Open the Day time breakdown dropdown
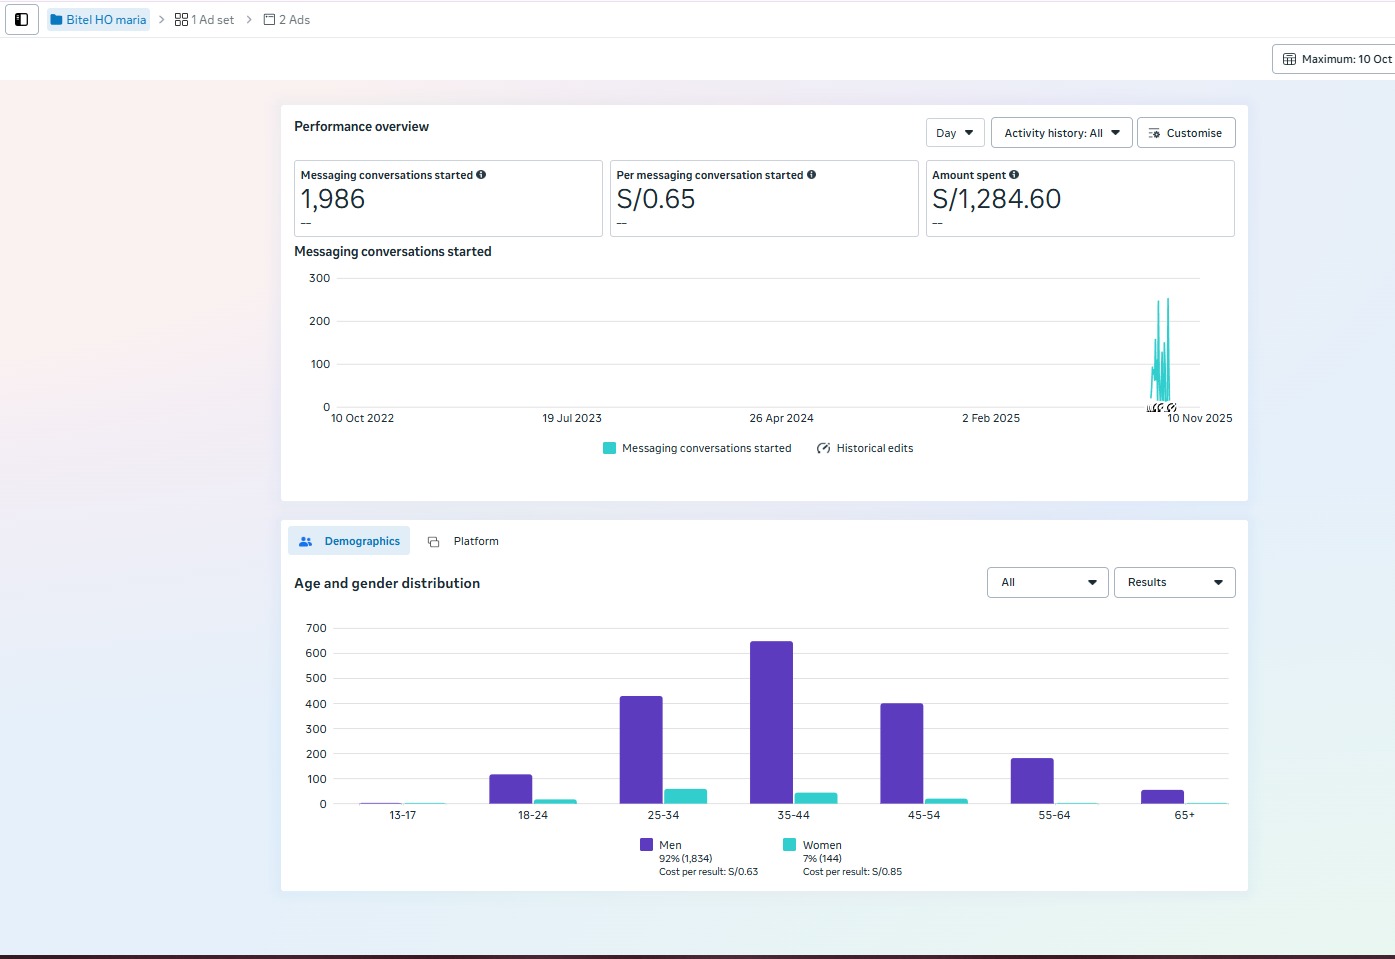1395x959 pixels. coord(953,132)
